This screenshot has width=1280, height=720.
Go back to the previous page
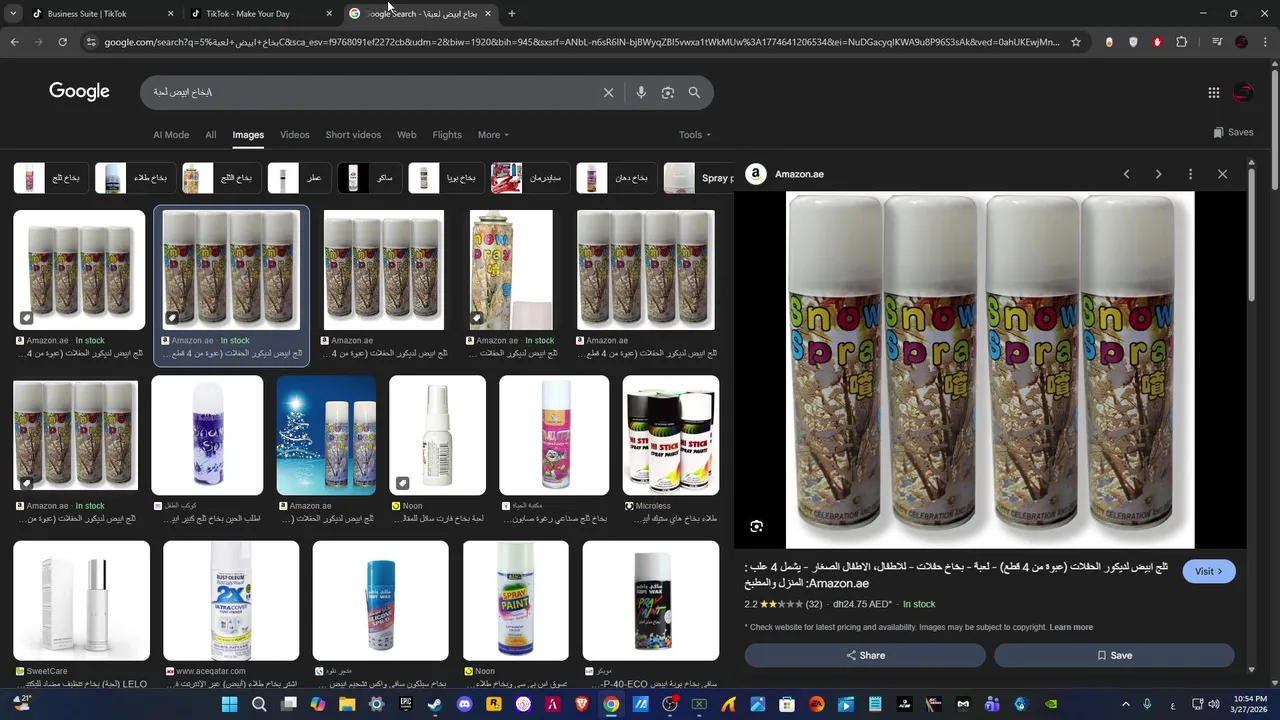[x=14, y=42]
